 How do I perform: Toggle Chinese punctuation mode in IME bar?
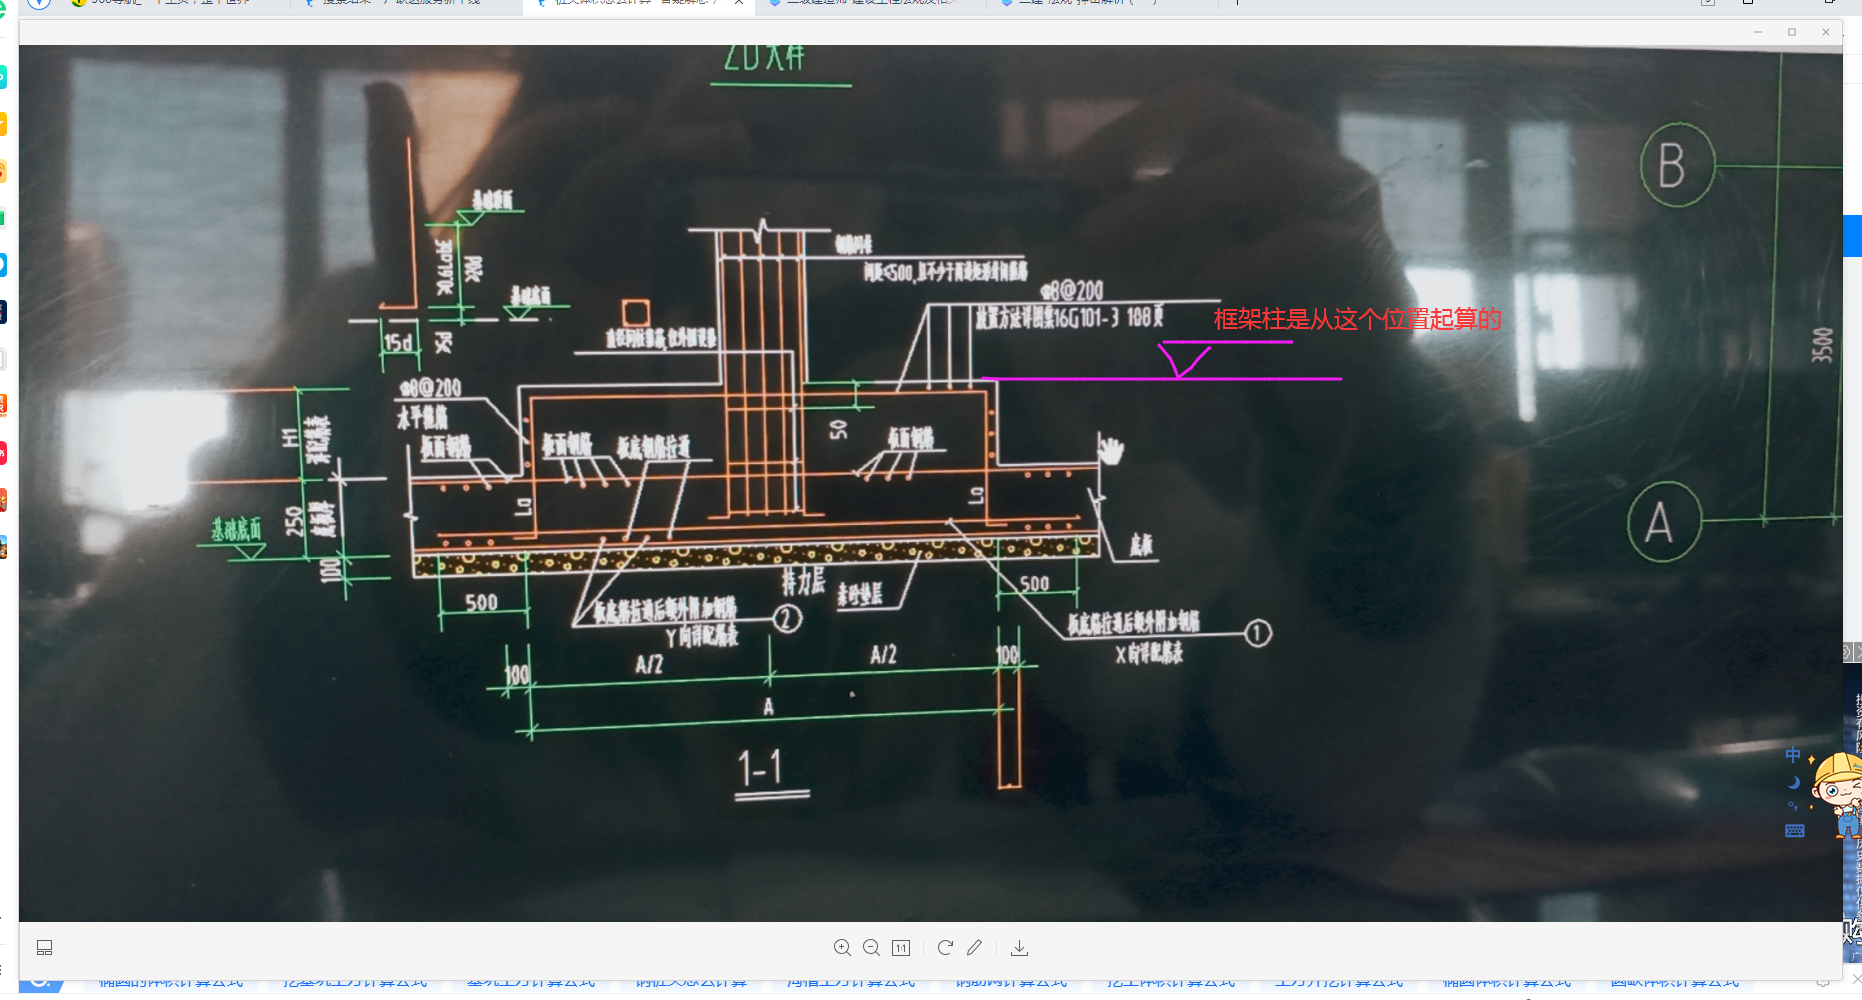click(1793, 806)
